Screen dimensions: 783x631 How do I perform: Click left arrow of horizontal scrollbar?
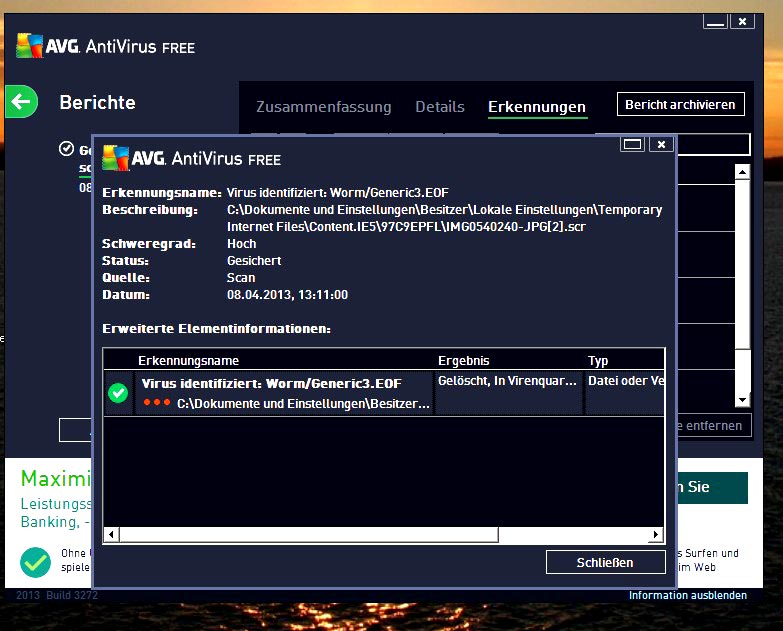[111, 535]
